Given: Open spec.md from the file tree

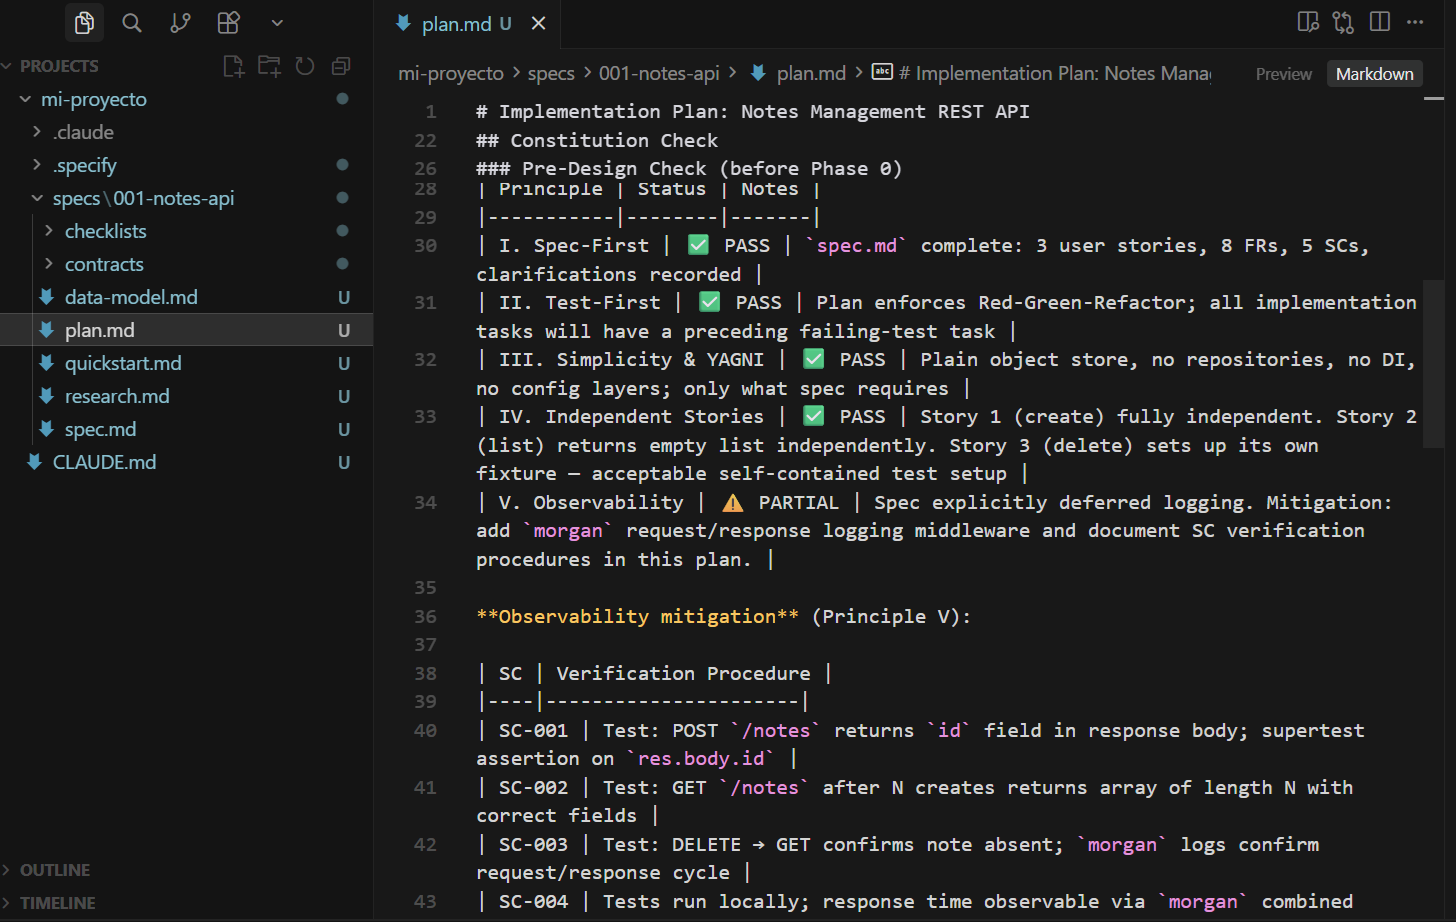Looking at the screenshot, I should point(100,429).
